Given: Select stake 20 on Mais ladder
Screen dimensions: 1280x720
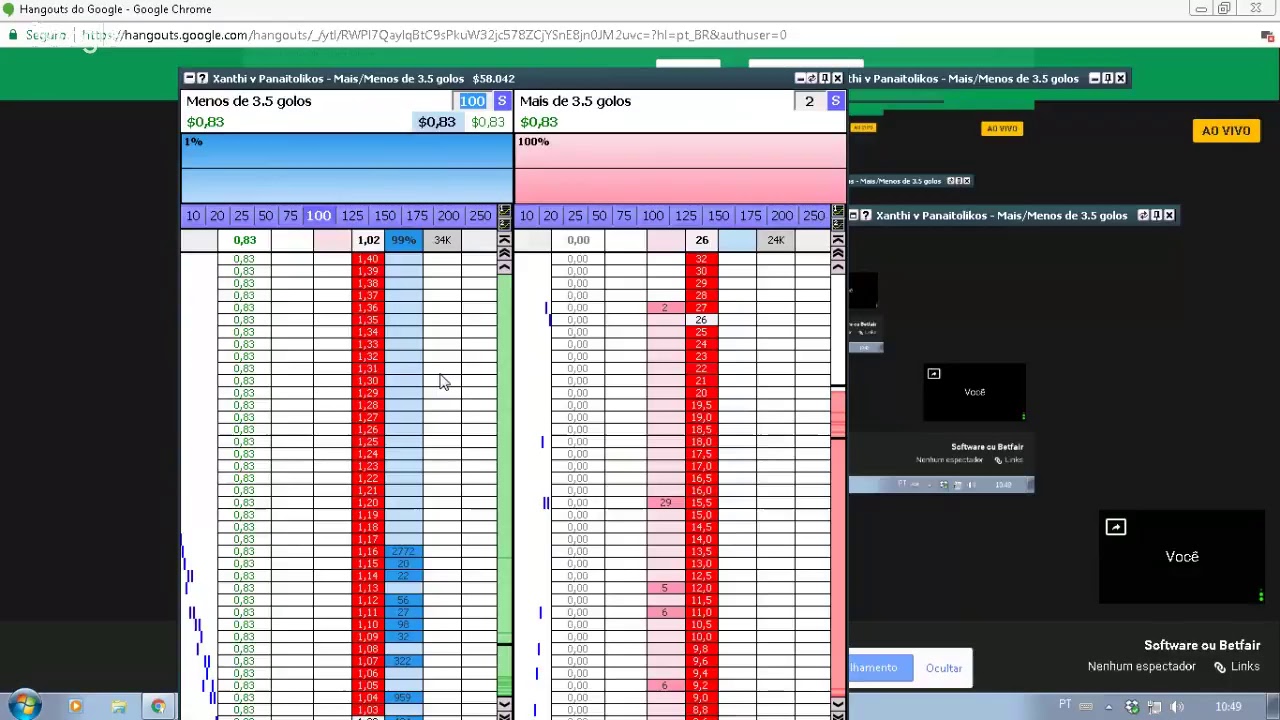Looking at the screenshot, I should click(550, 216).
